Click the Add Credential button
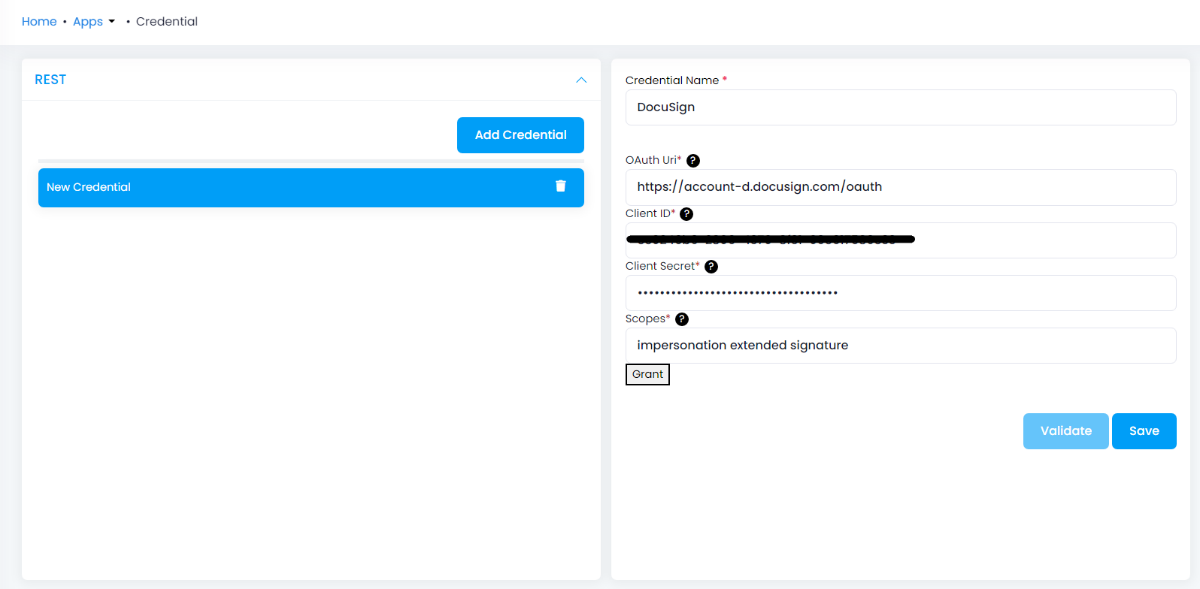1200x589 pixels. click(x=520, y=134)
